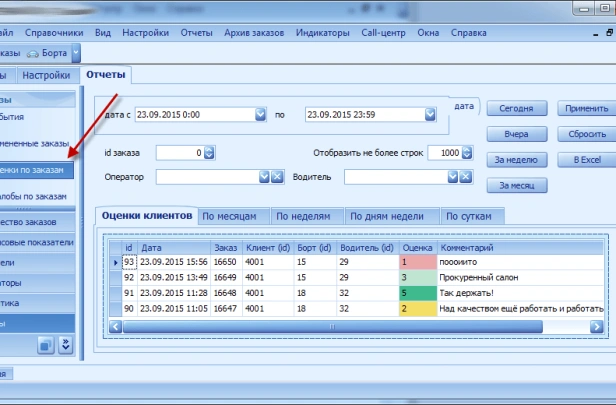The image size is (616, 405).
Task: Click the left arrow of the horizontal scrollbar
Action: (x=115, y=326)
